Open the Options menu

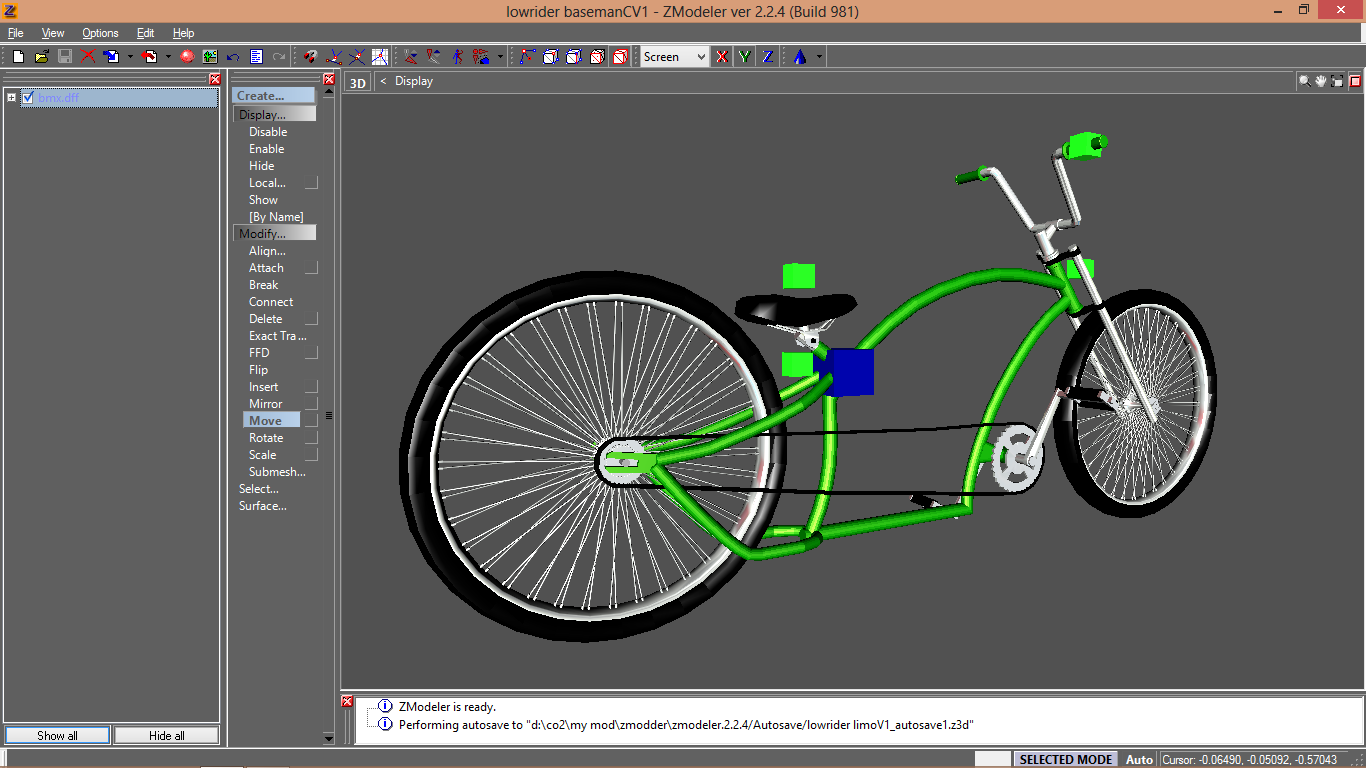pyautogui.click(x=100, y=33)
